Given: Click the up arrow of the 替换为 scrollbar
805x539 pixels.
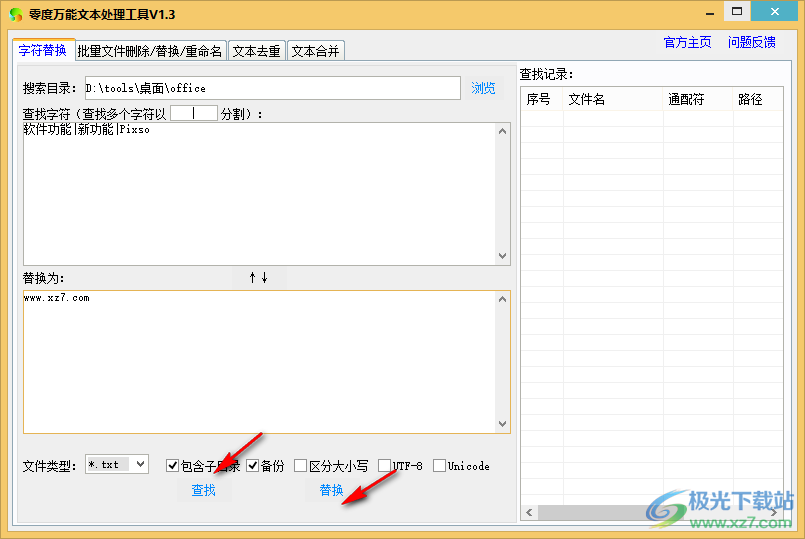Looking at the screenshot, I should 503,299.
